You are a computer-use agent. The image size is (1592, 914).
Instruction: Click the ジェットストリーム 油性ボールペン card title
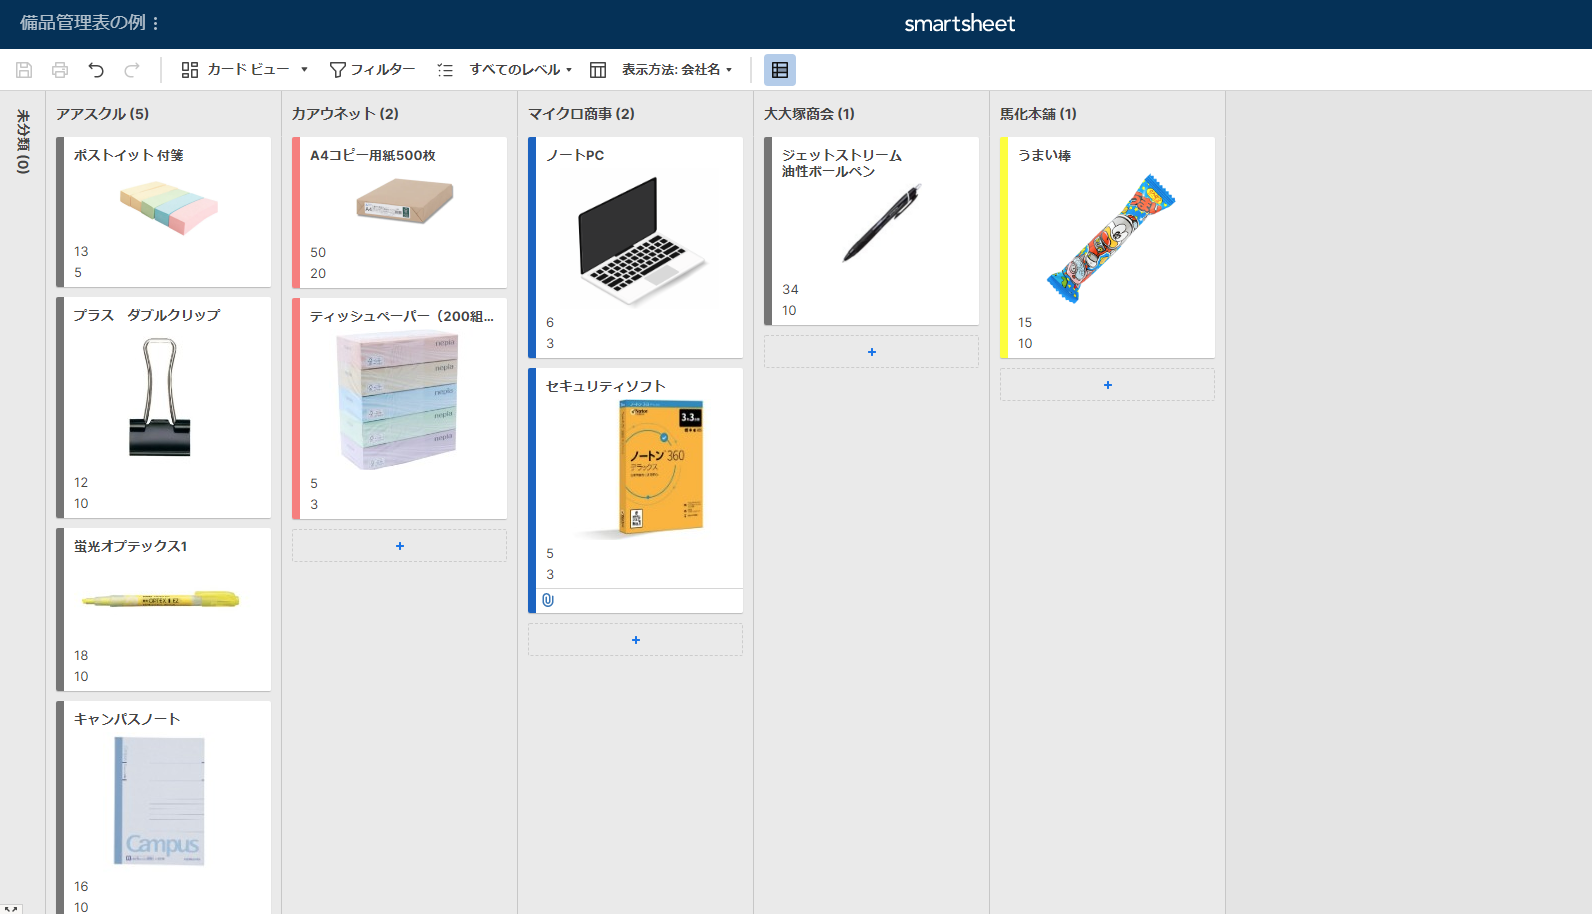click(842, 163)
